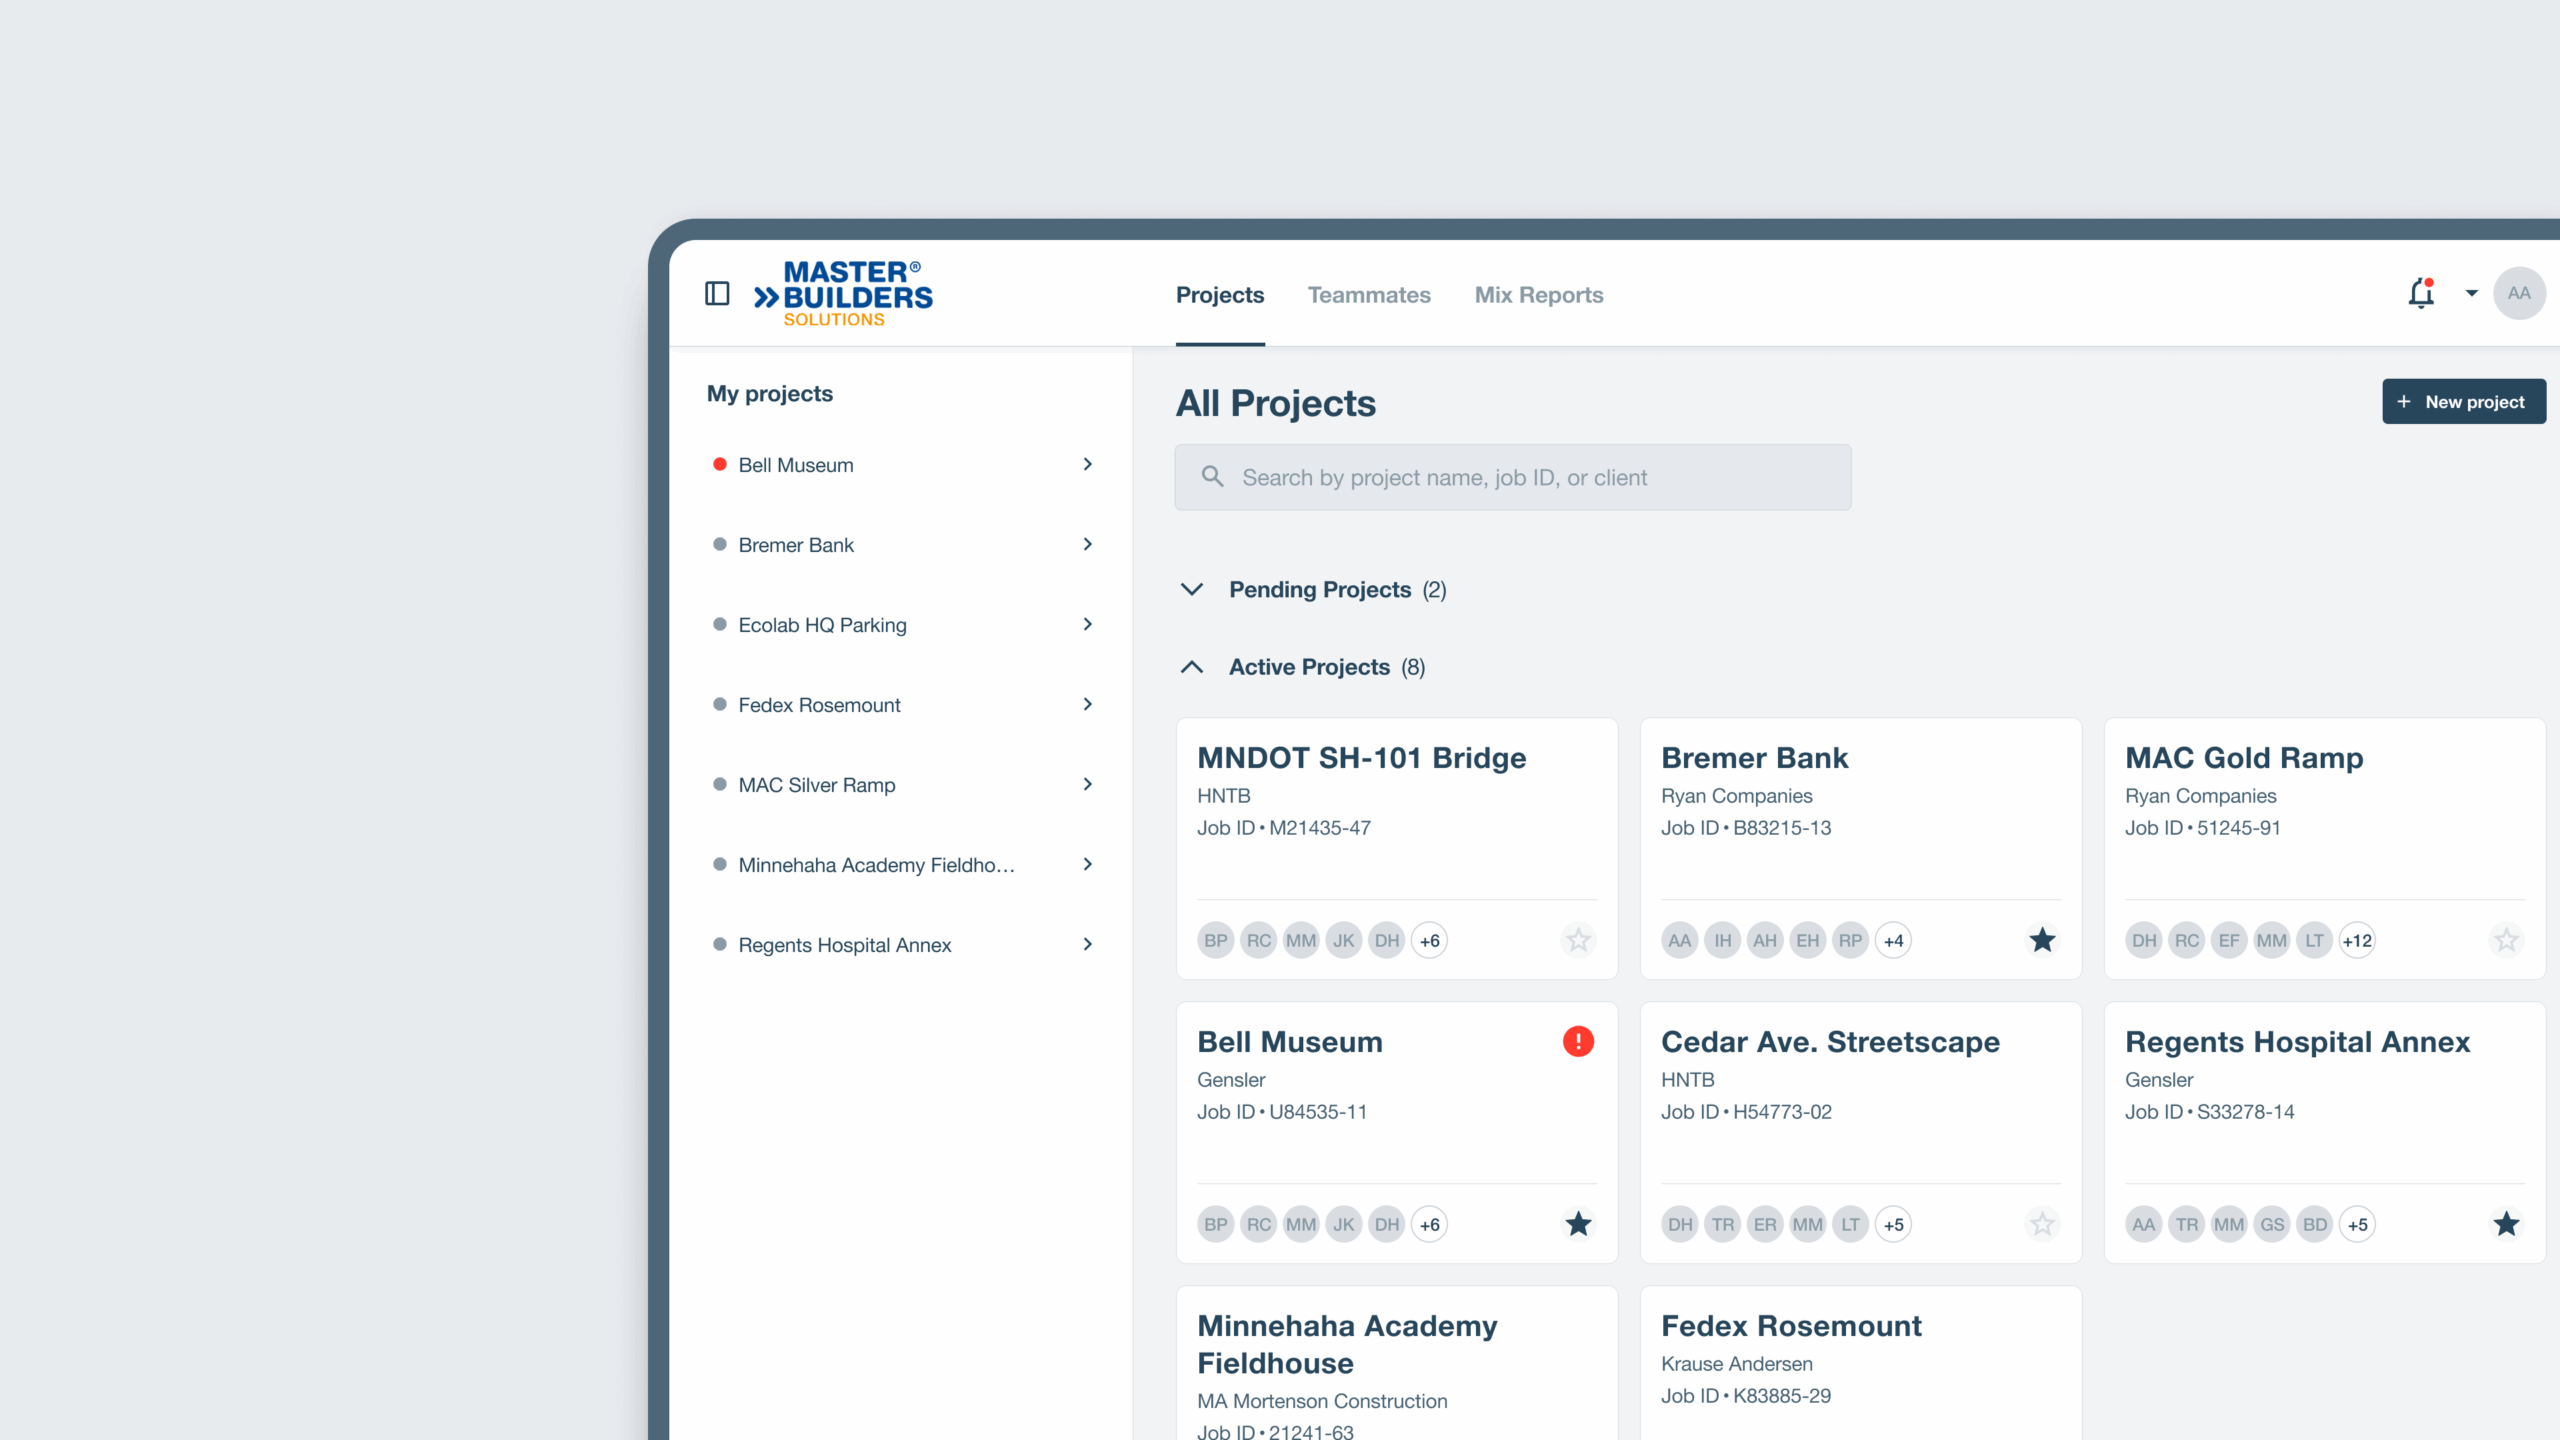Unstar the Regents Hospital Annex project card
2560x1440 pixels.
pos(2506,1224)
